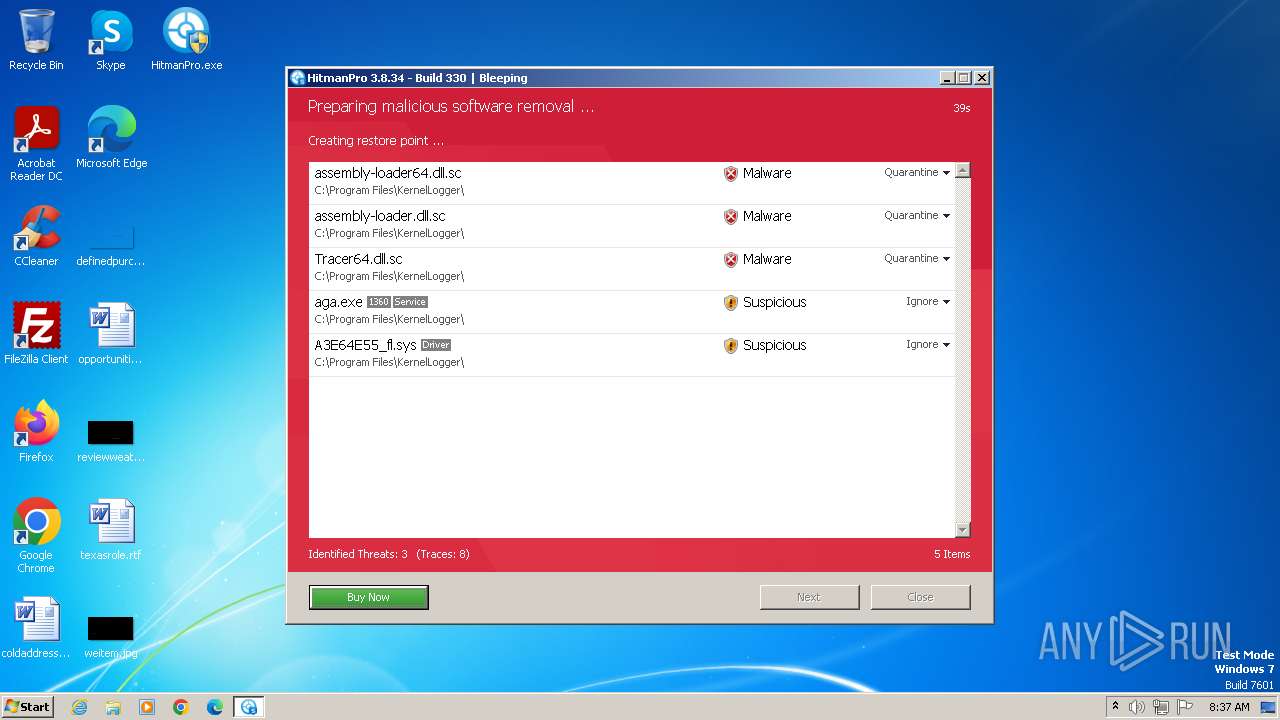Open the CCleaner desktop shortcut
This screenshot has width=1280, height=720.
(36, 235)
